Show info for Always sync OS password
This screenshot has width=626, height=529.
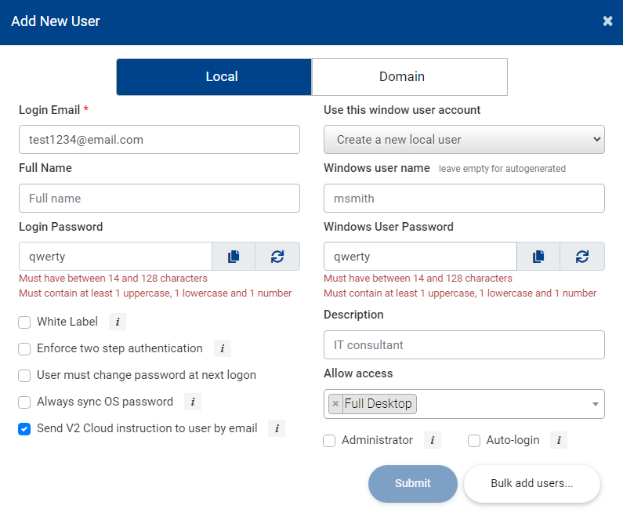[x=192, y=402]
